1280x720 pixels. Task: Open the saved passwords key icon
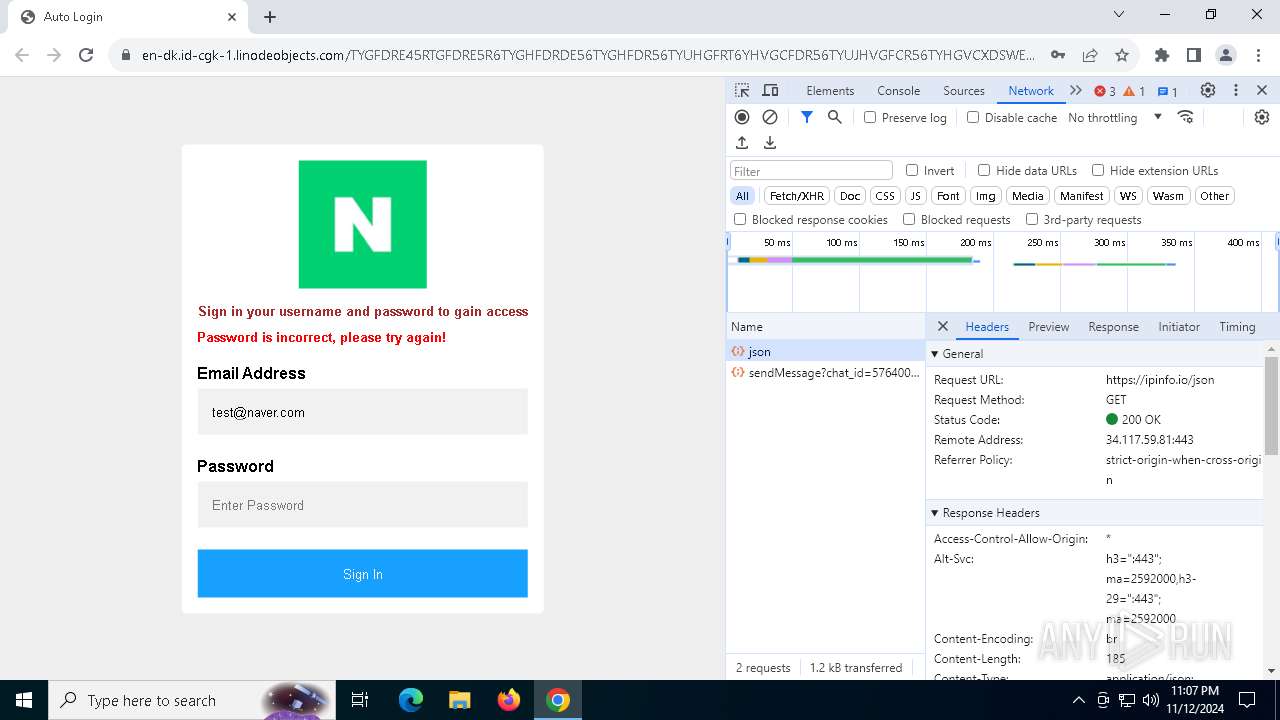click(1058, 55)
